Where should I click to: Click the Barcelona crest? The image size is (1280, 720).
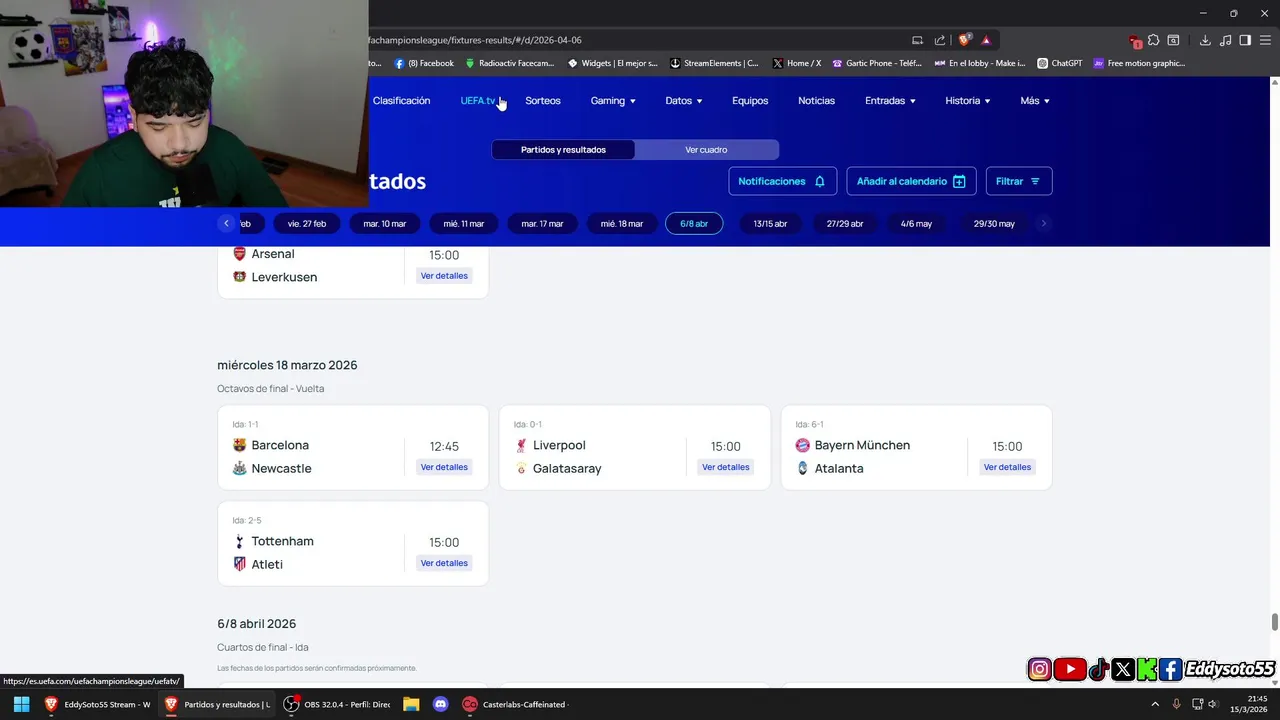coord(239,445)
